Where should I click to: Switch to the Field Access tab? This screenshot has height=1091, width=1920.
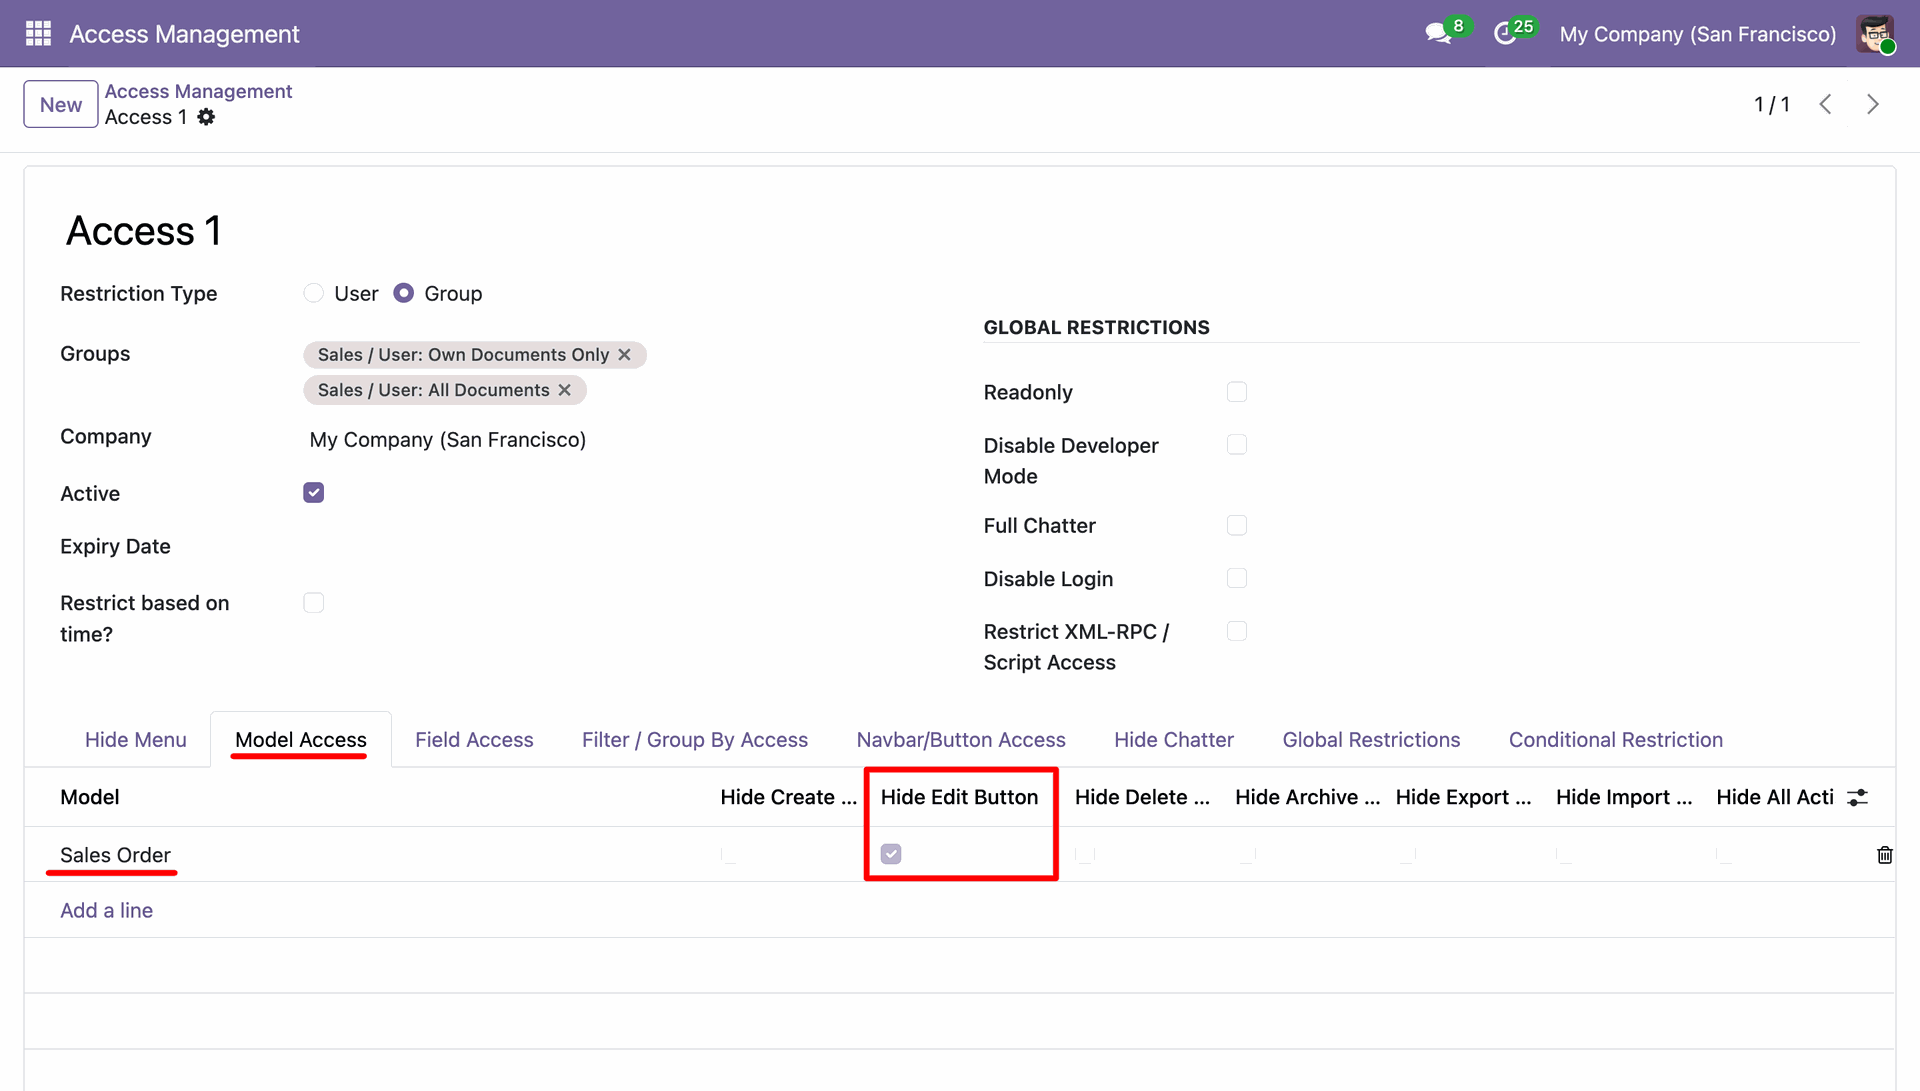(474, 740)
